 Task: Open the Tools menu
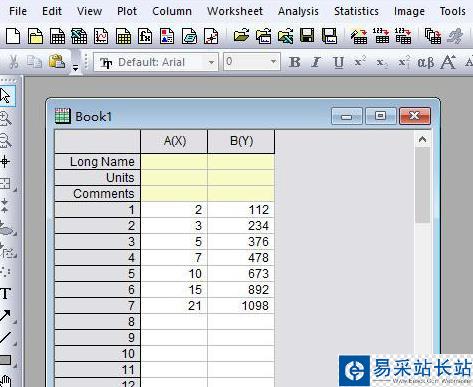(453, 11)
